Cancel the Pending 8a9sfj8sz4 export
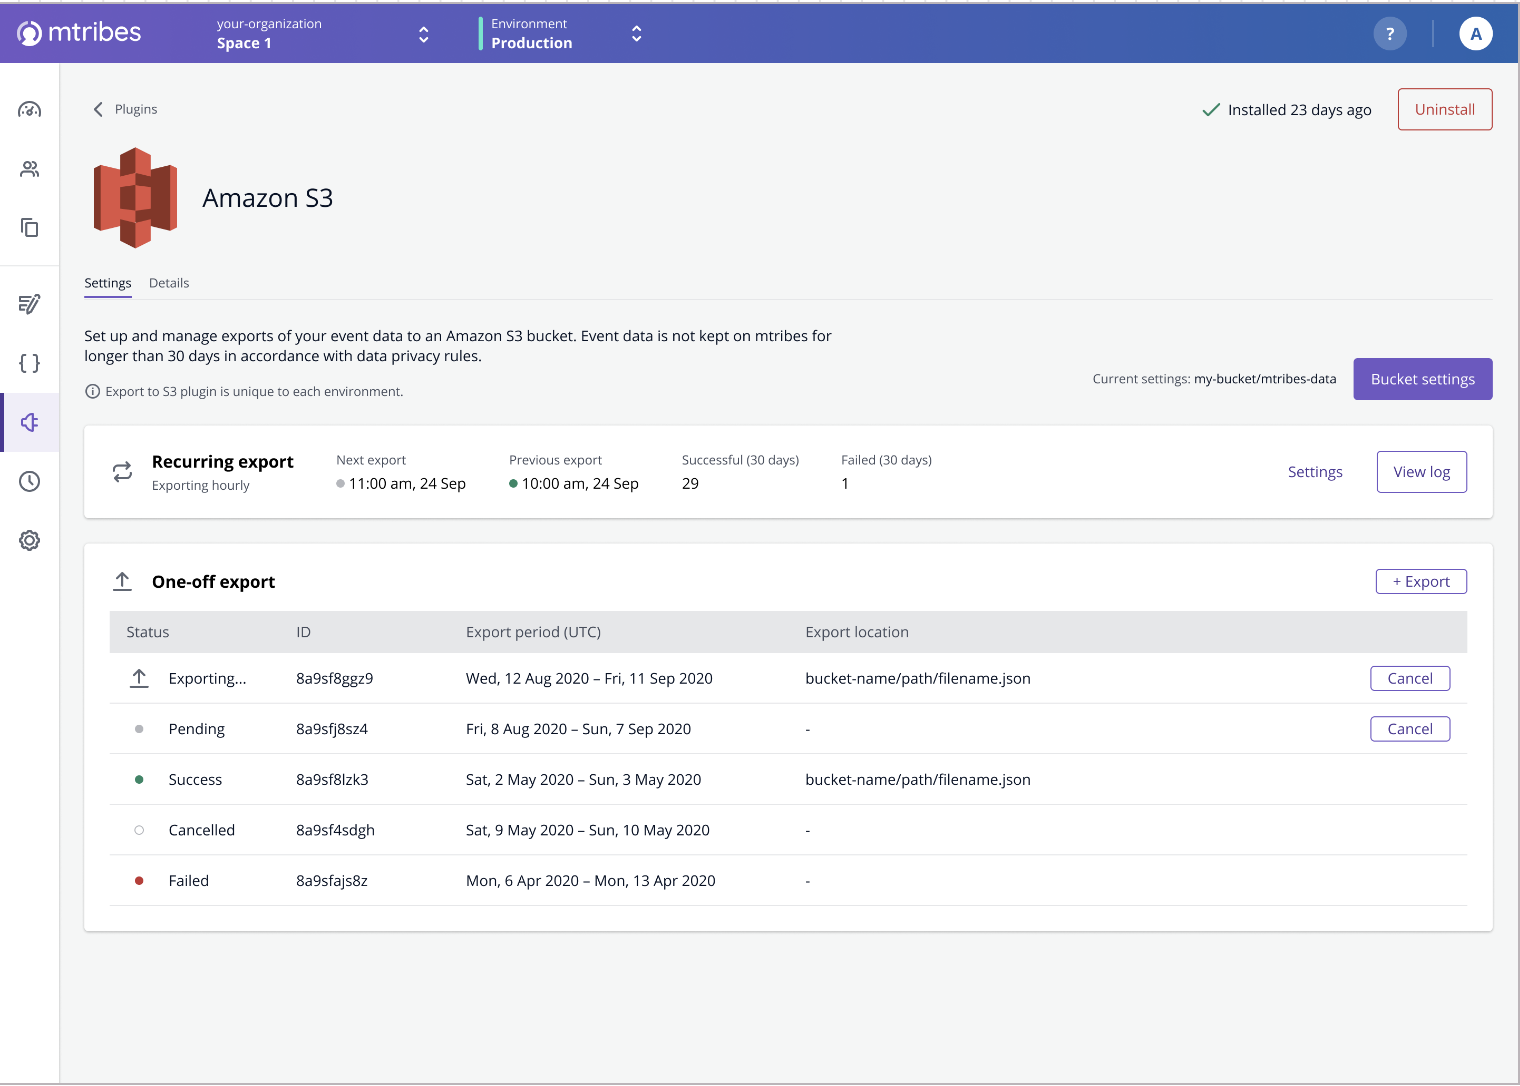 (x=1410, y=729)
